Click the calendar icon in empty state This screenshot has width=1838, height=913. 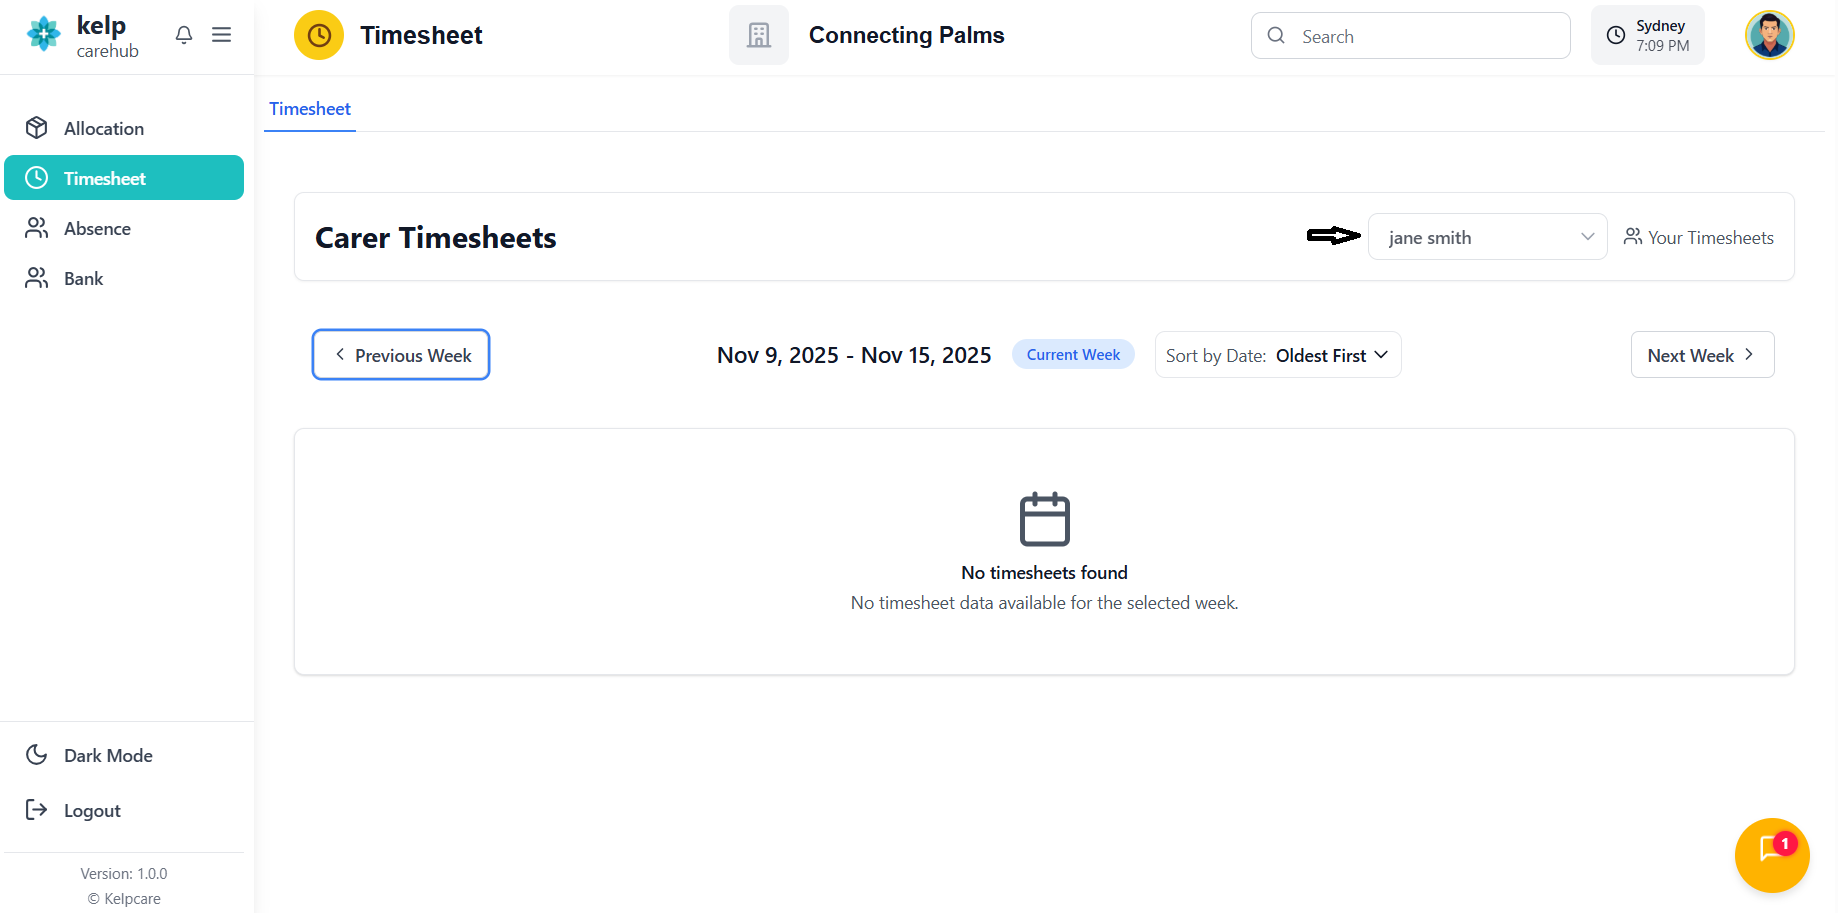pos(1044,519)
